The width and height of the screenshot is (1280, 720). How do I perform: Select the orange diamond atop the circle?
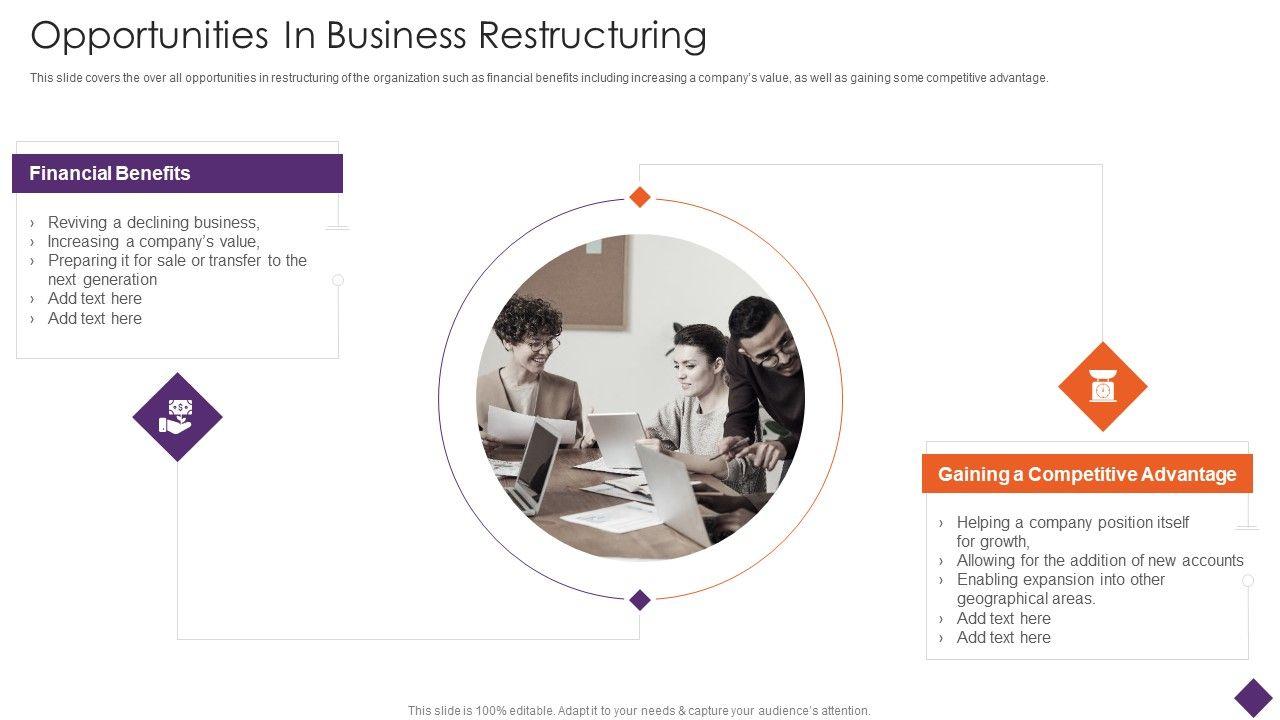click(640, 197)
